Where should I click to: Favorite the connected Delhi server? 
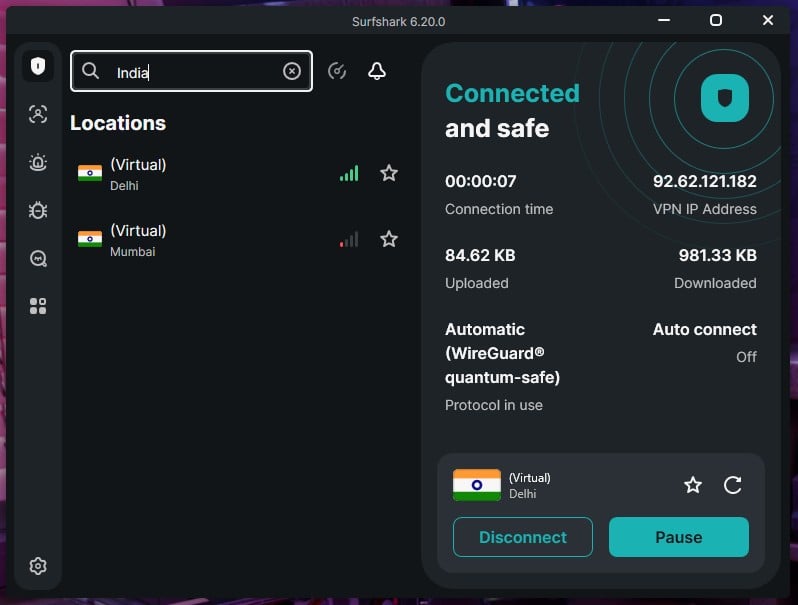(x=693, y=485)
